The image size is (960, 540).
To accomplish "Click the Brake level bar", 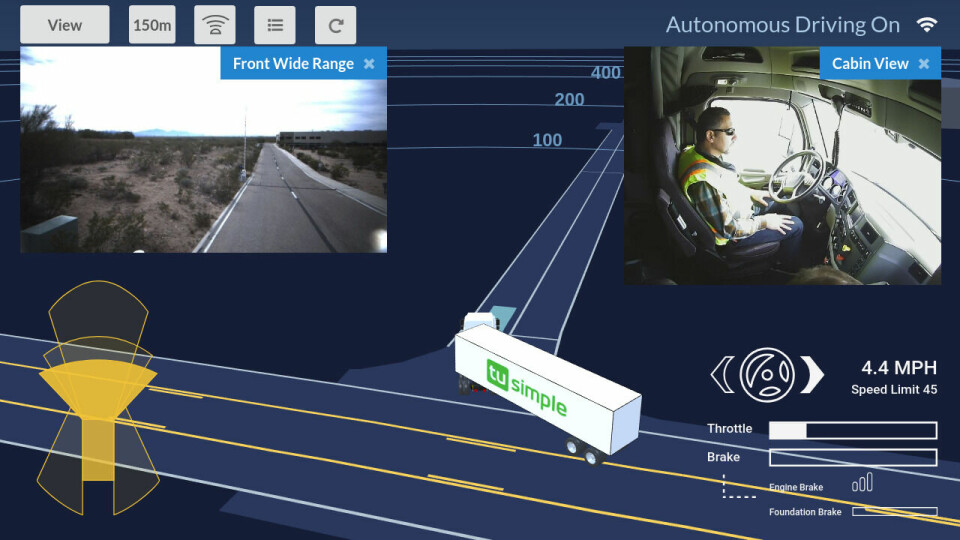I will [x=852, y=457].
